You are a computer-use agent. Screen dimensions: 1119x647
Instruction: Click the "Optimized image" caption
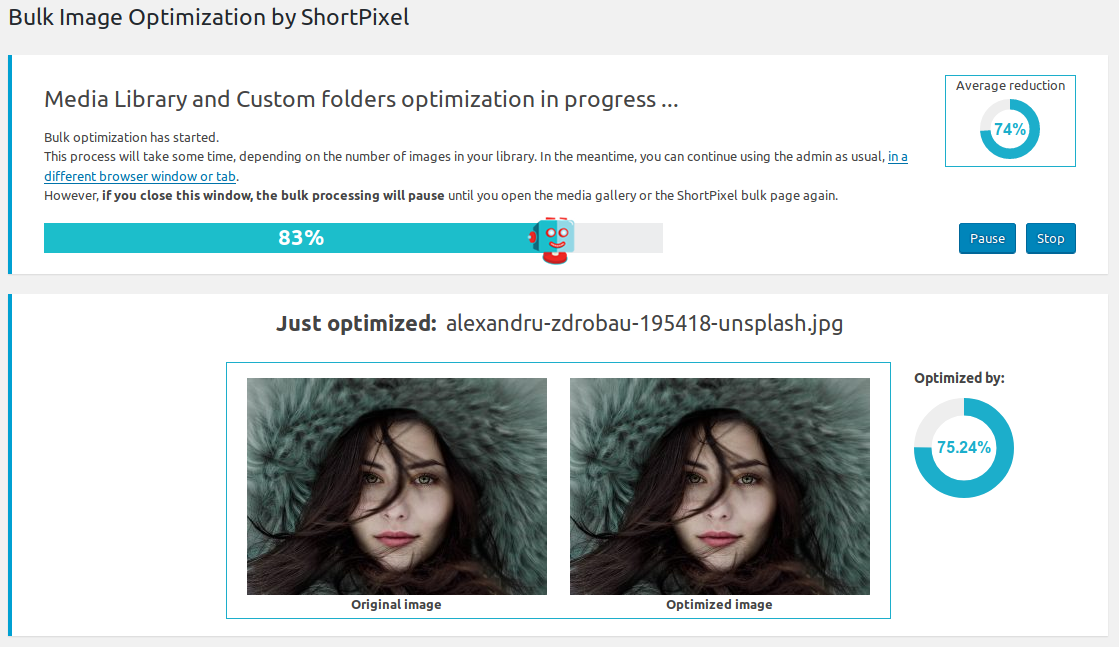pos(719,605)
